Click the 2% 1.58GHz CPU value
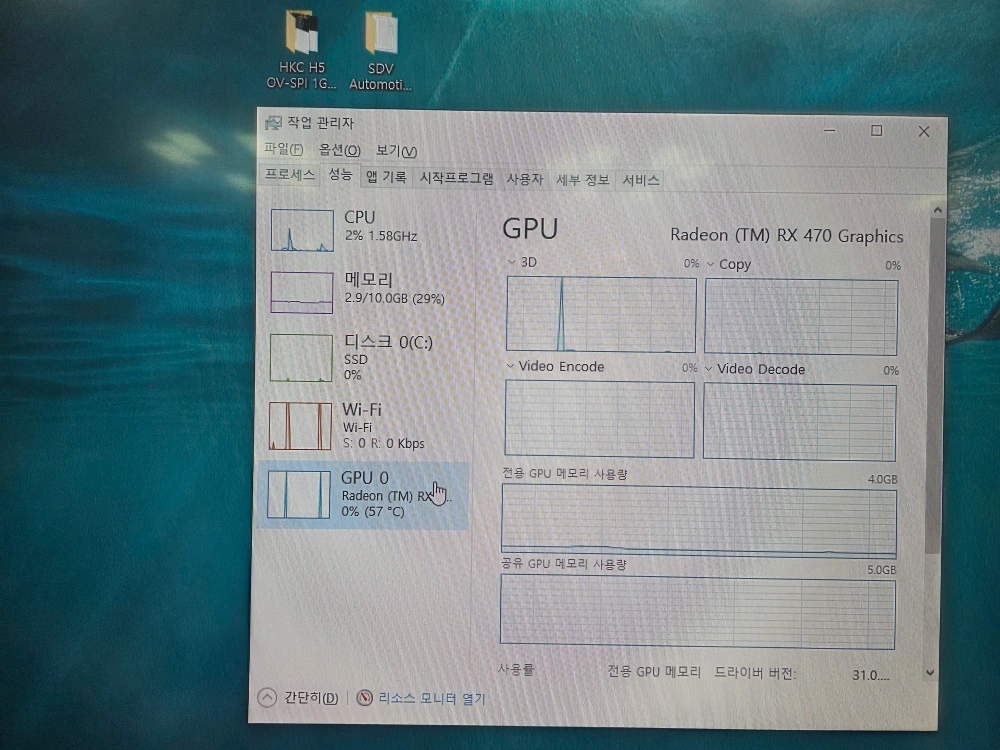Viewport: 1000px width, 750px height. pos(381,236)
